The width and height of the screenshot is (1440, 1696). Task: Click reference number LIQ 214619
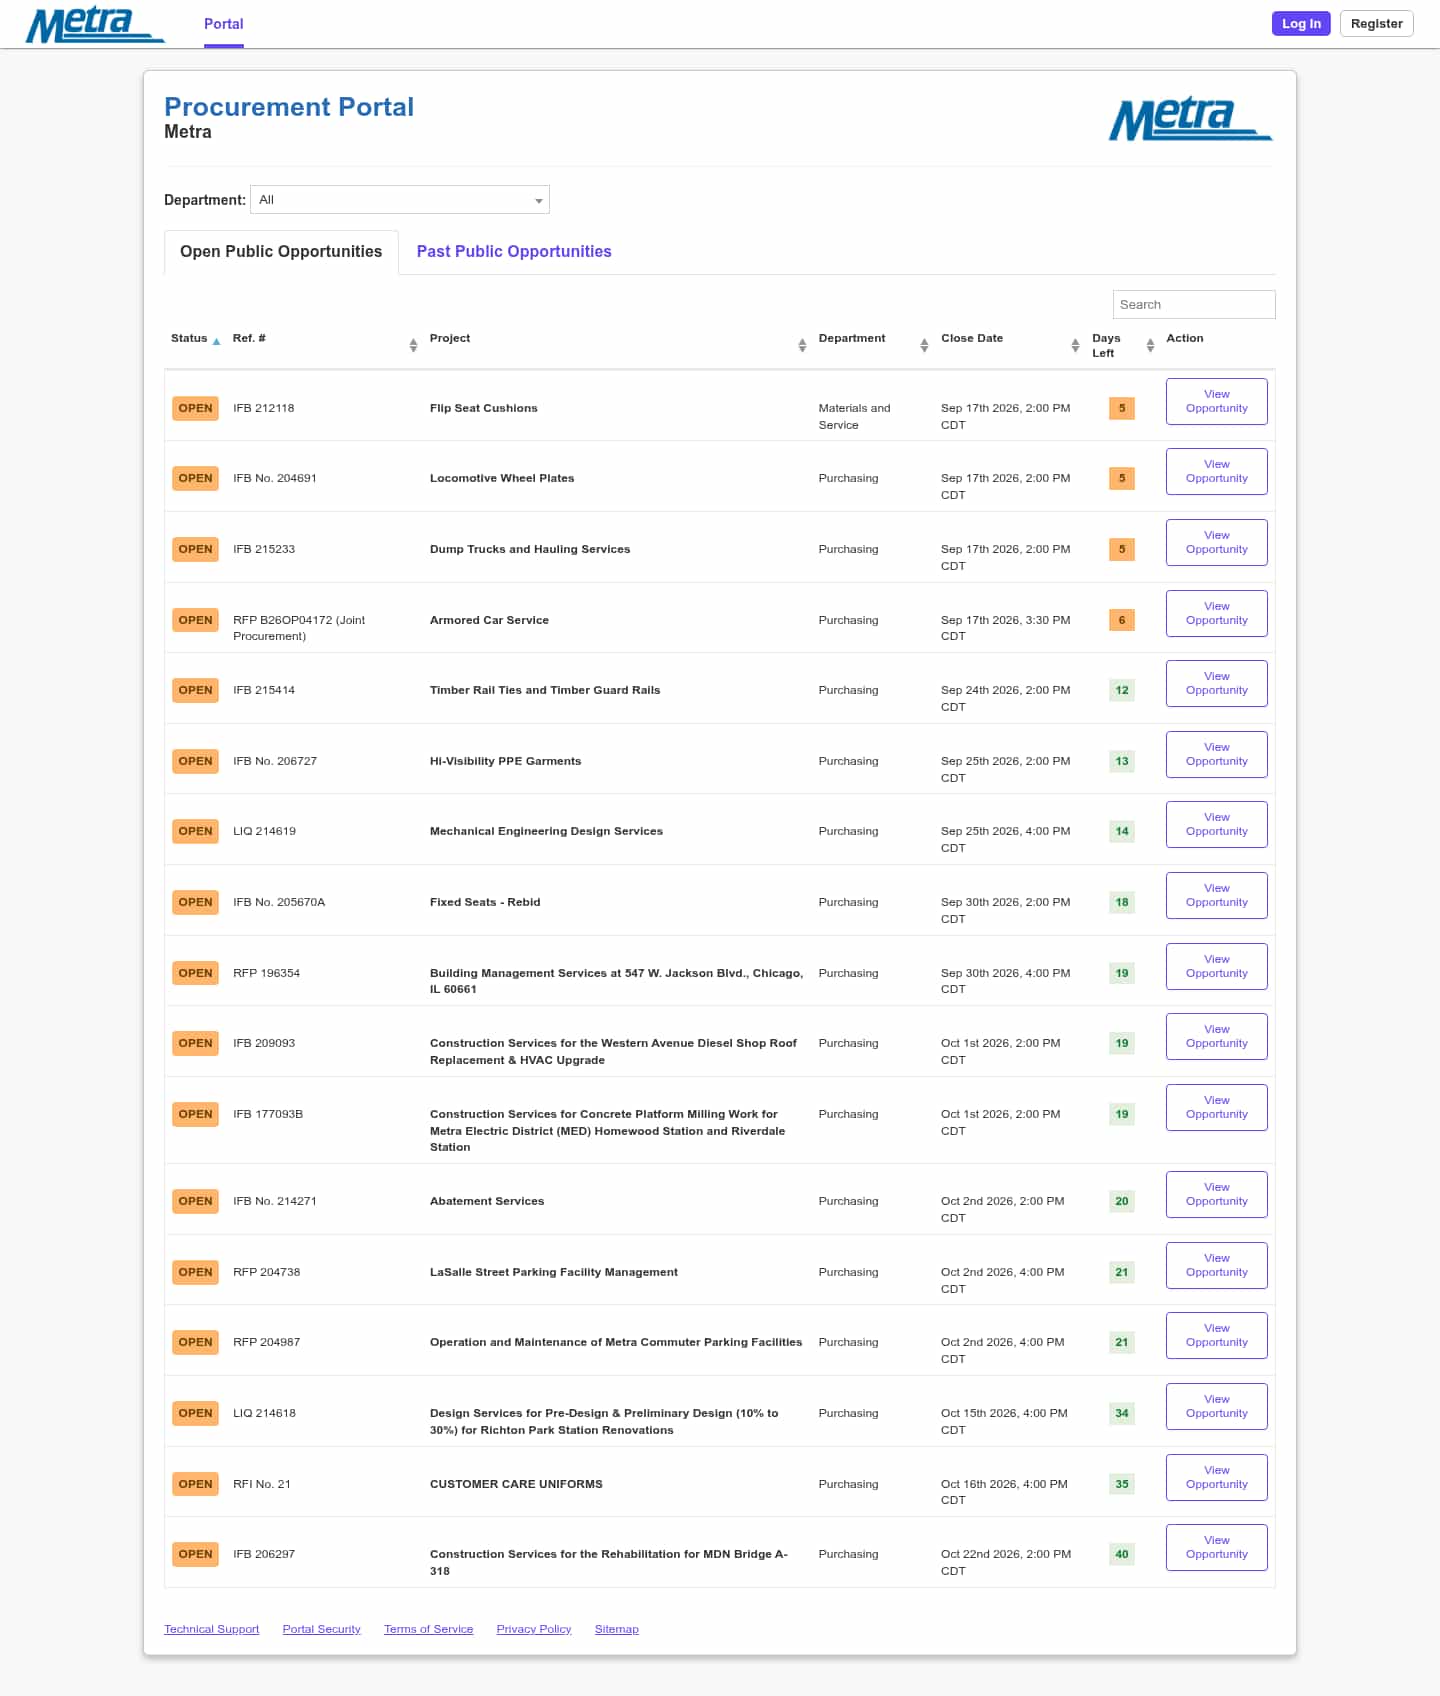pyautogui.click(x=264, y=831)
